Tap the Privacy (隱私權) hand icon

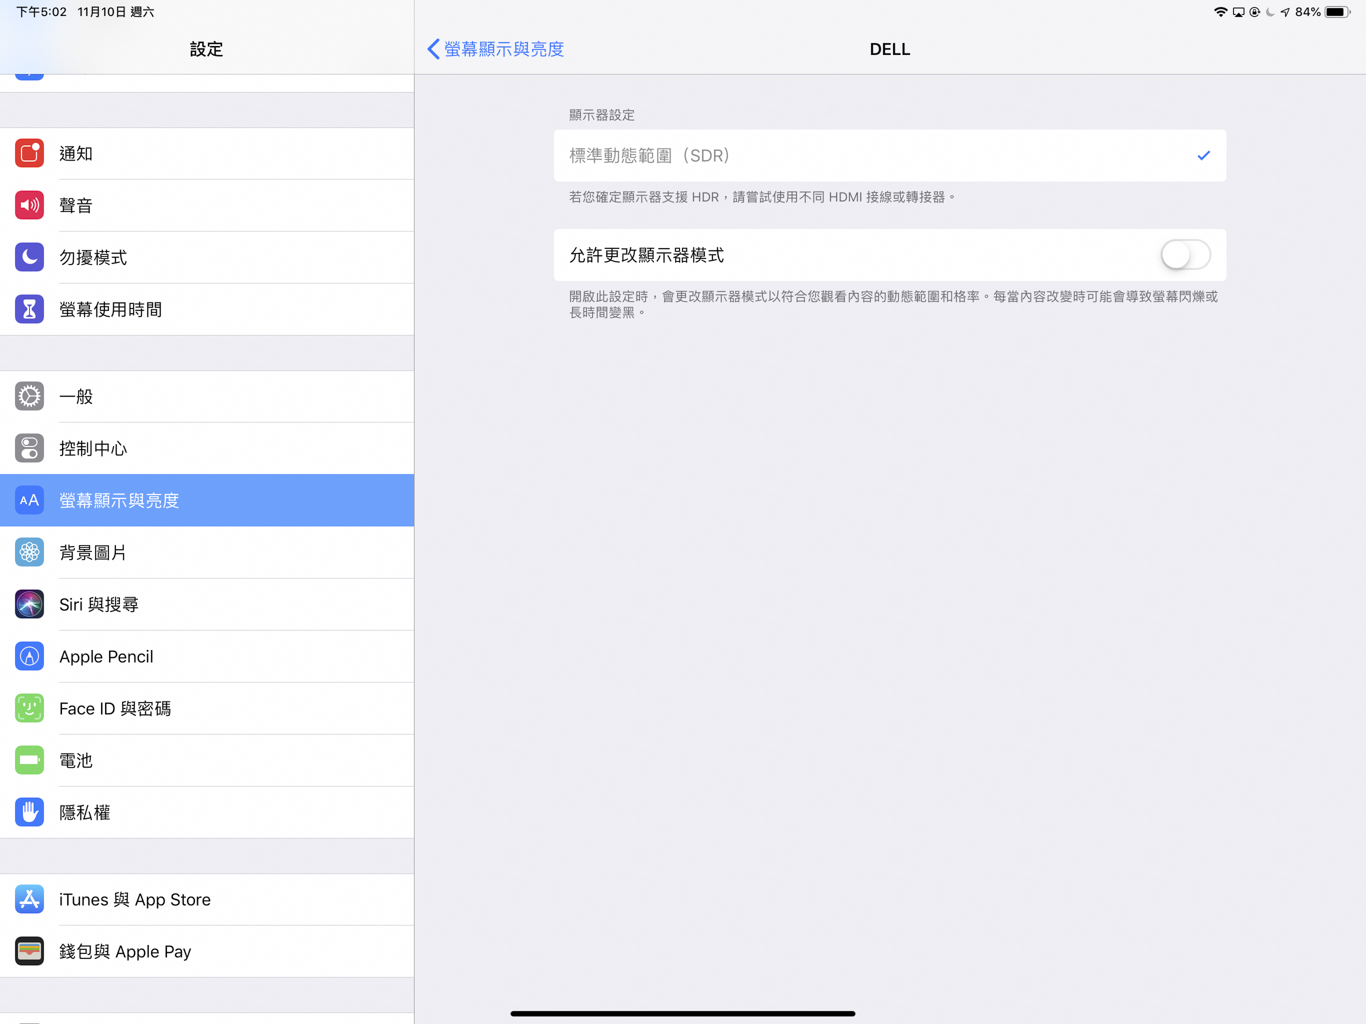click(29, 812)
